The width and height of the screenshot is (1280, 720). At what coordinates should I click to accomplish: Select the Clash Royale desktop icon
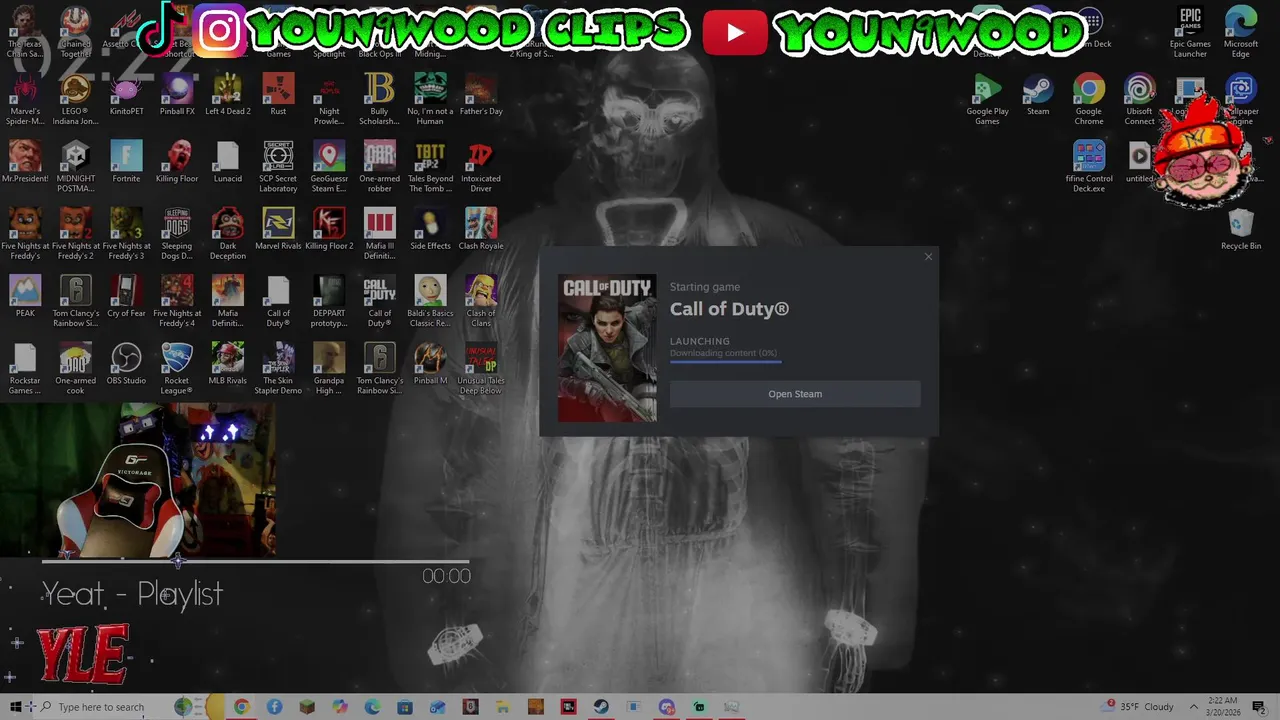(481, 229)
